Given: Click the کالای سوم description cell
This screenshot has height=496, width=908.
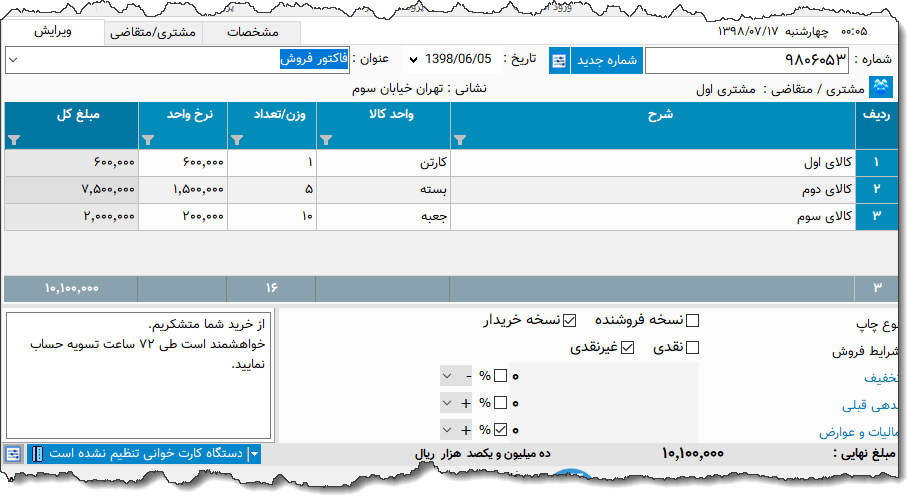Looking at the screenshot, I should [653, 216].
